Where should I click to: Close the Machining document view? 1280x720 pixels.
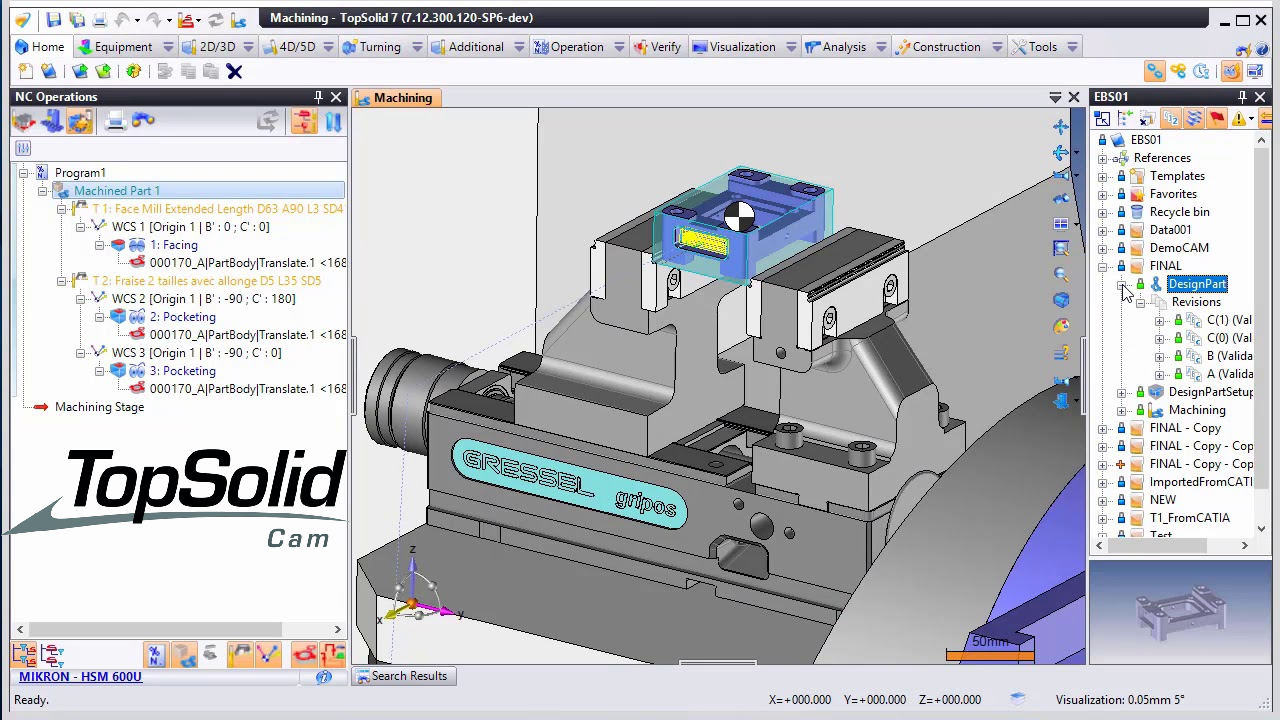(x=1074, y=97)
